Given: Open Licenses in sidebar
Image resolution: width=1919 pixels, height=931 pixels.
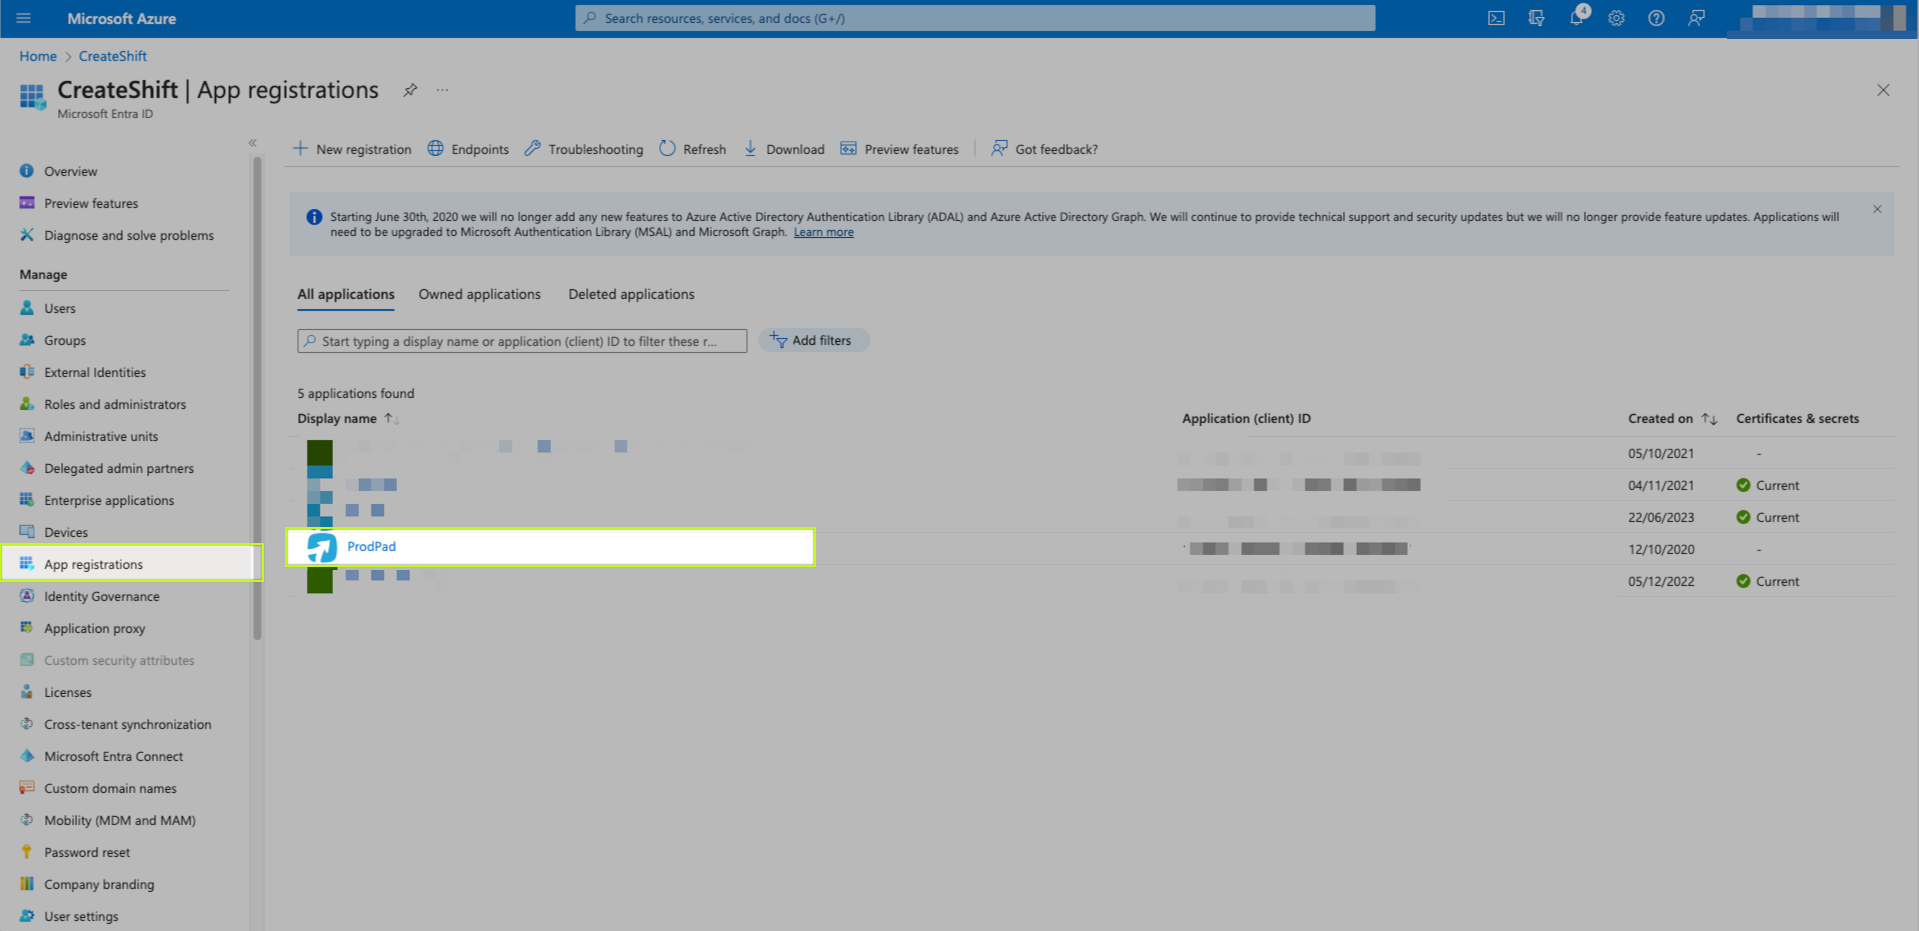Looking at the screenshot, I should click(67, 692).
